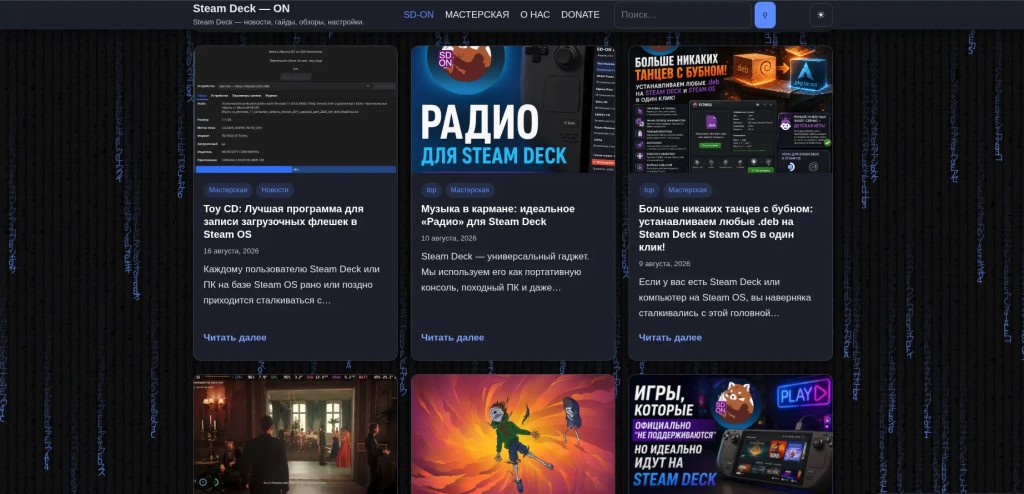
Task: Open the Радио для Steam Deck thumbnail
Action: pyautogui.click(x=513, y=109)
